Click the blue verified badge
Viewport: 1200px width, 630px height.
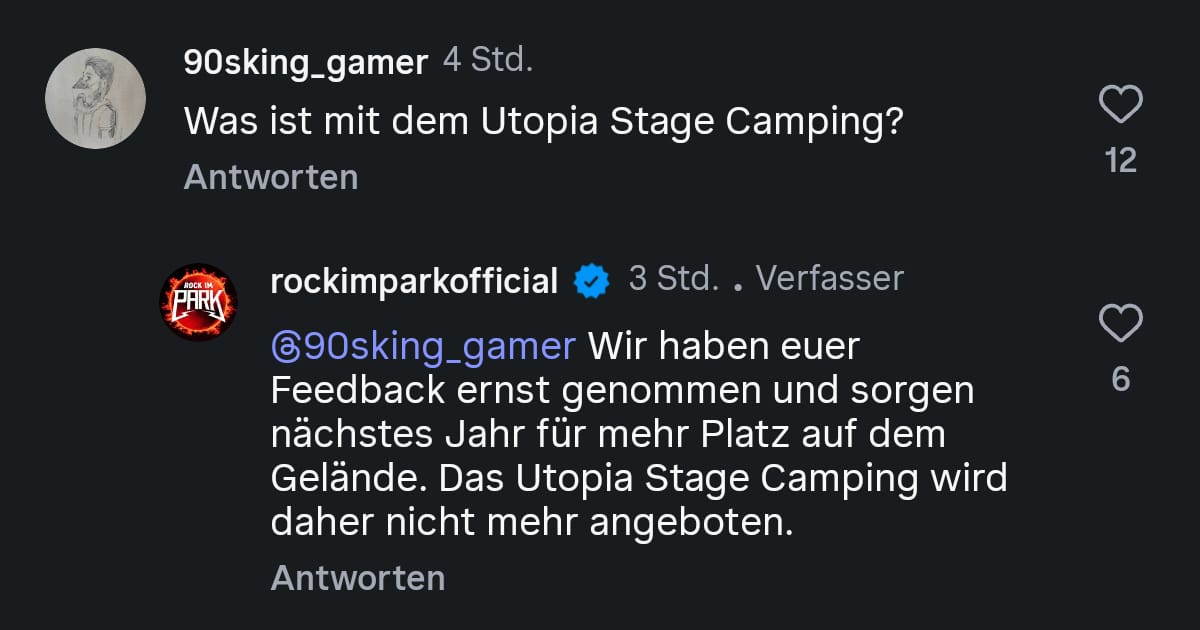pyautogui.click(x=591, y=281)
